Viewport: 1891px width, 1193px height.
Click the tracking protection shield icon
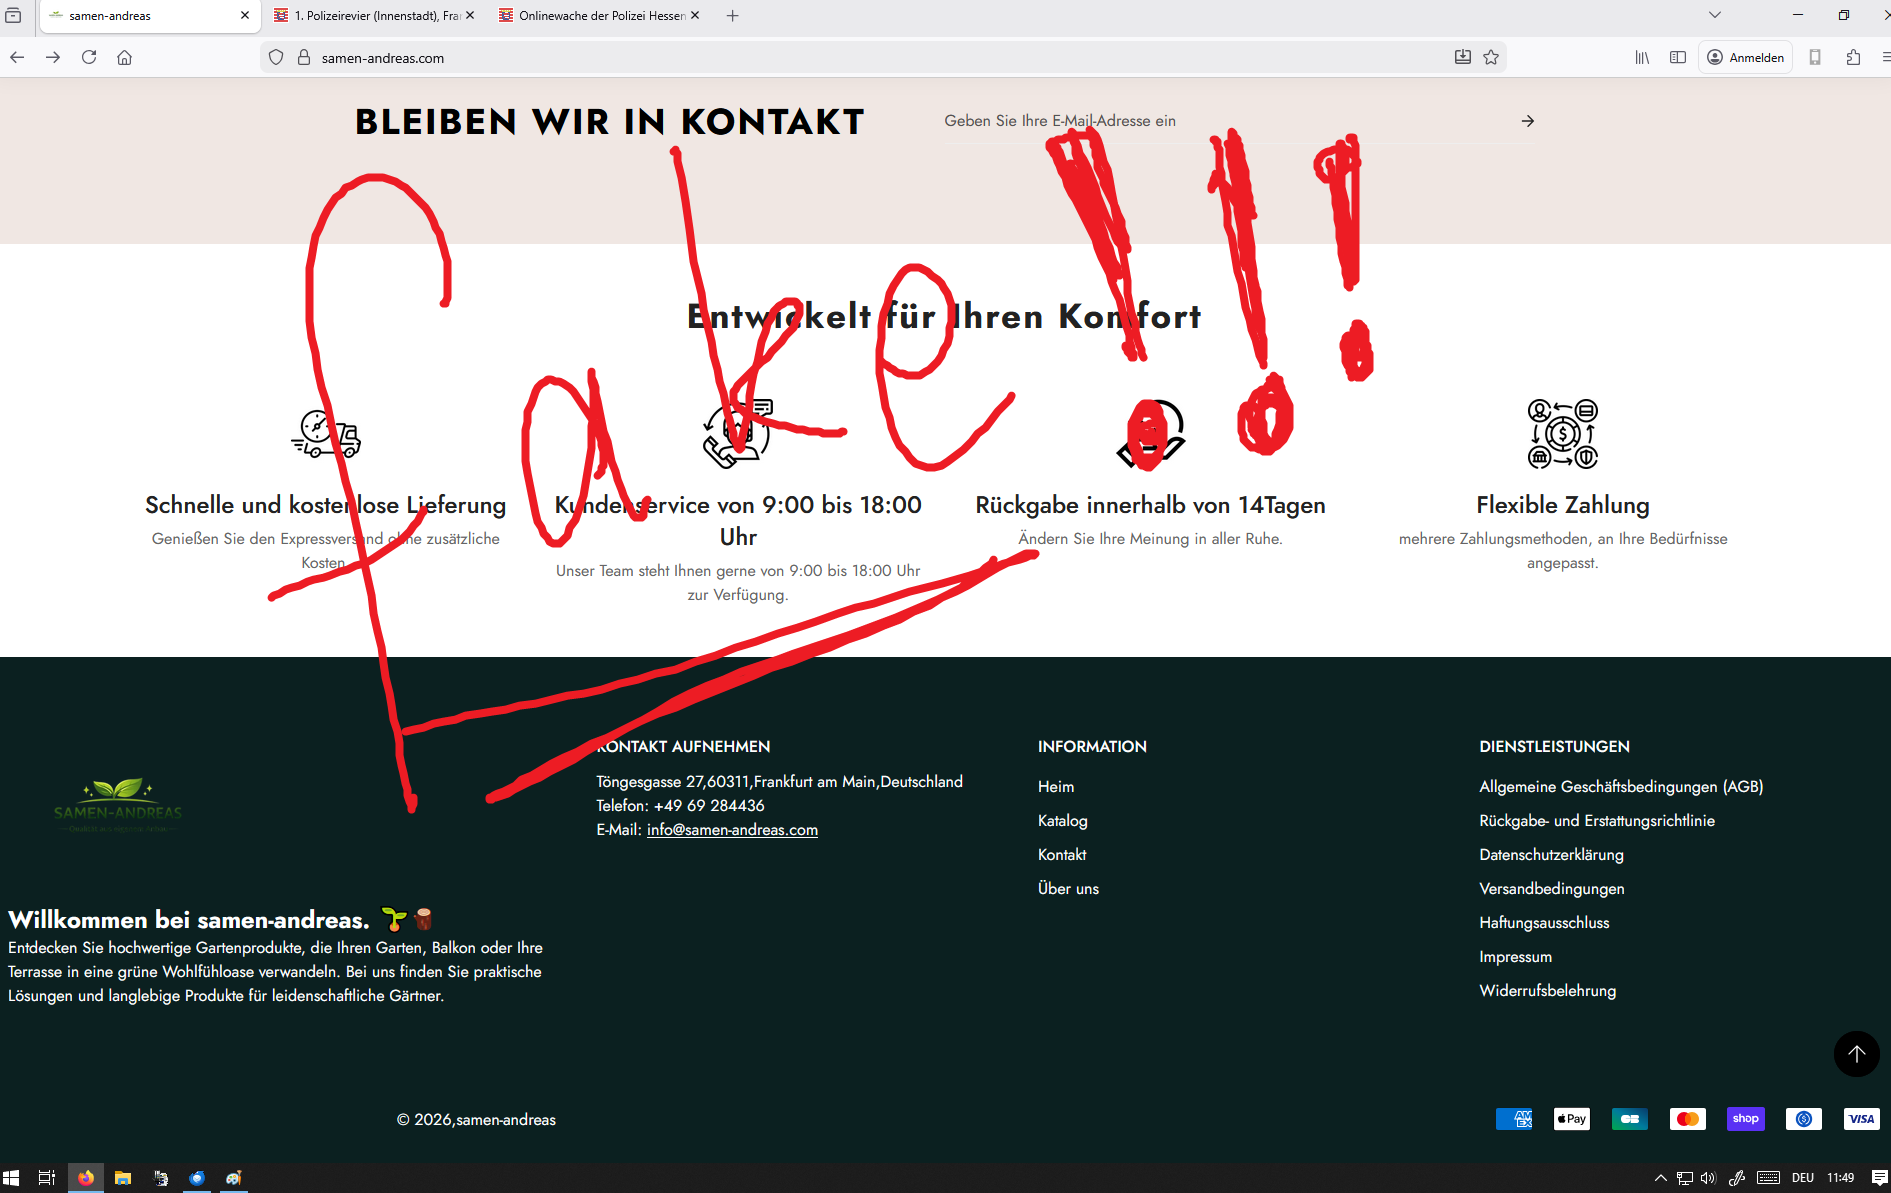[x=276, y=57]
